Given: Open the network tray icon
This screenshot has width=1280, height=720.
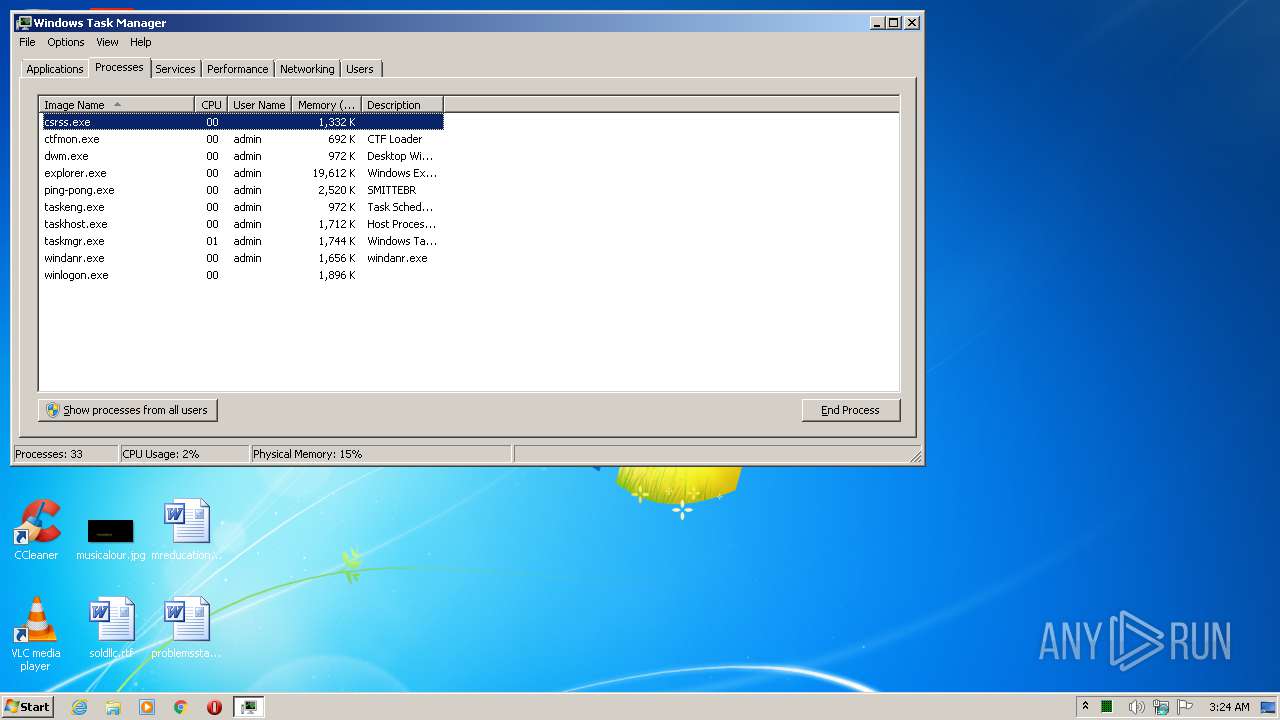Looking at the screenshot, I should coord(1160,707).
